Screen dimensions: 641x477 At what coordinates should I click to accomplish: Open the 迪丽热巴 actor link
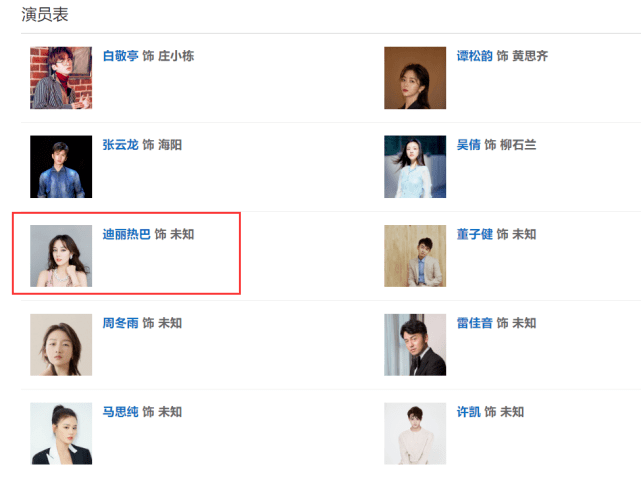126,234
